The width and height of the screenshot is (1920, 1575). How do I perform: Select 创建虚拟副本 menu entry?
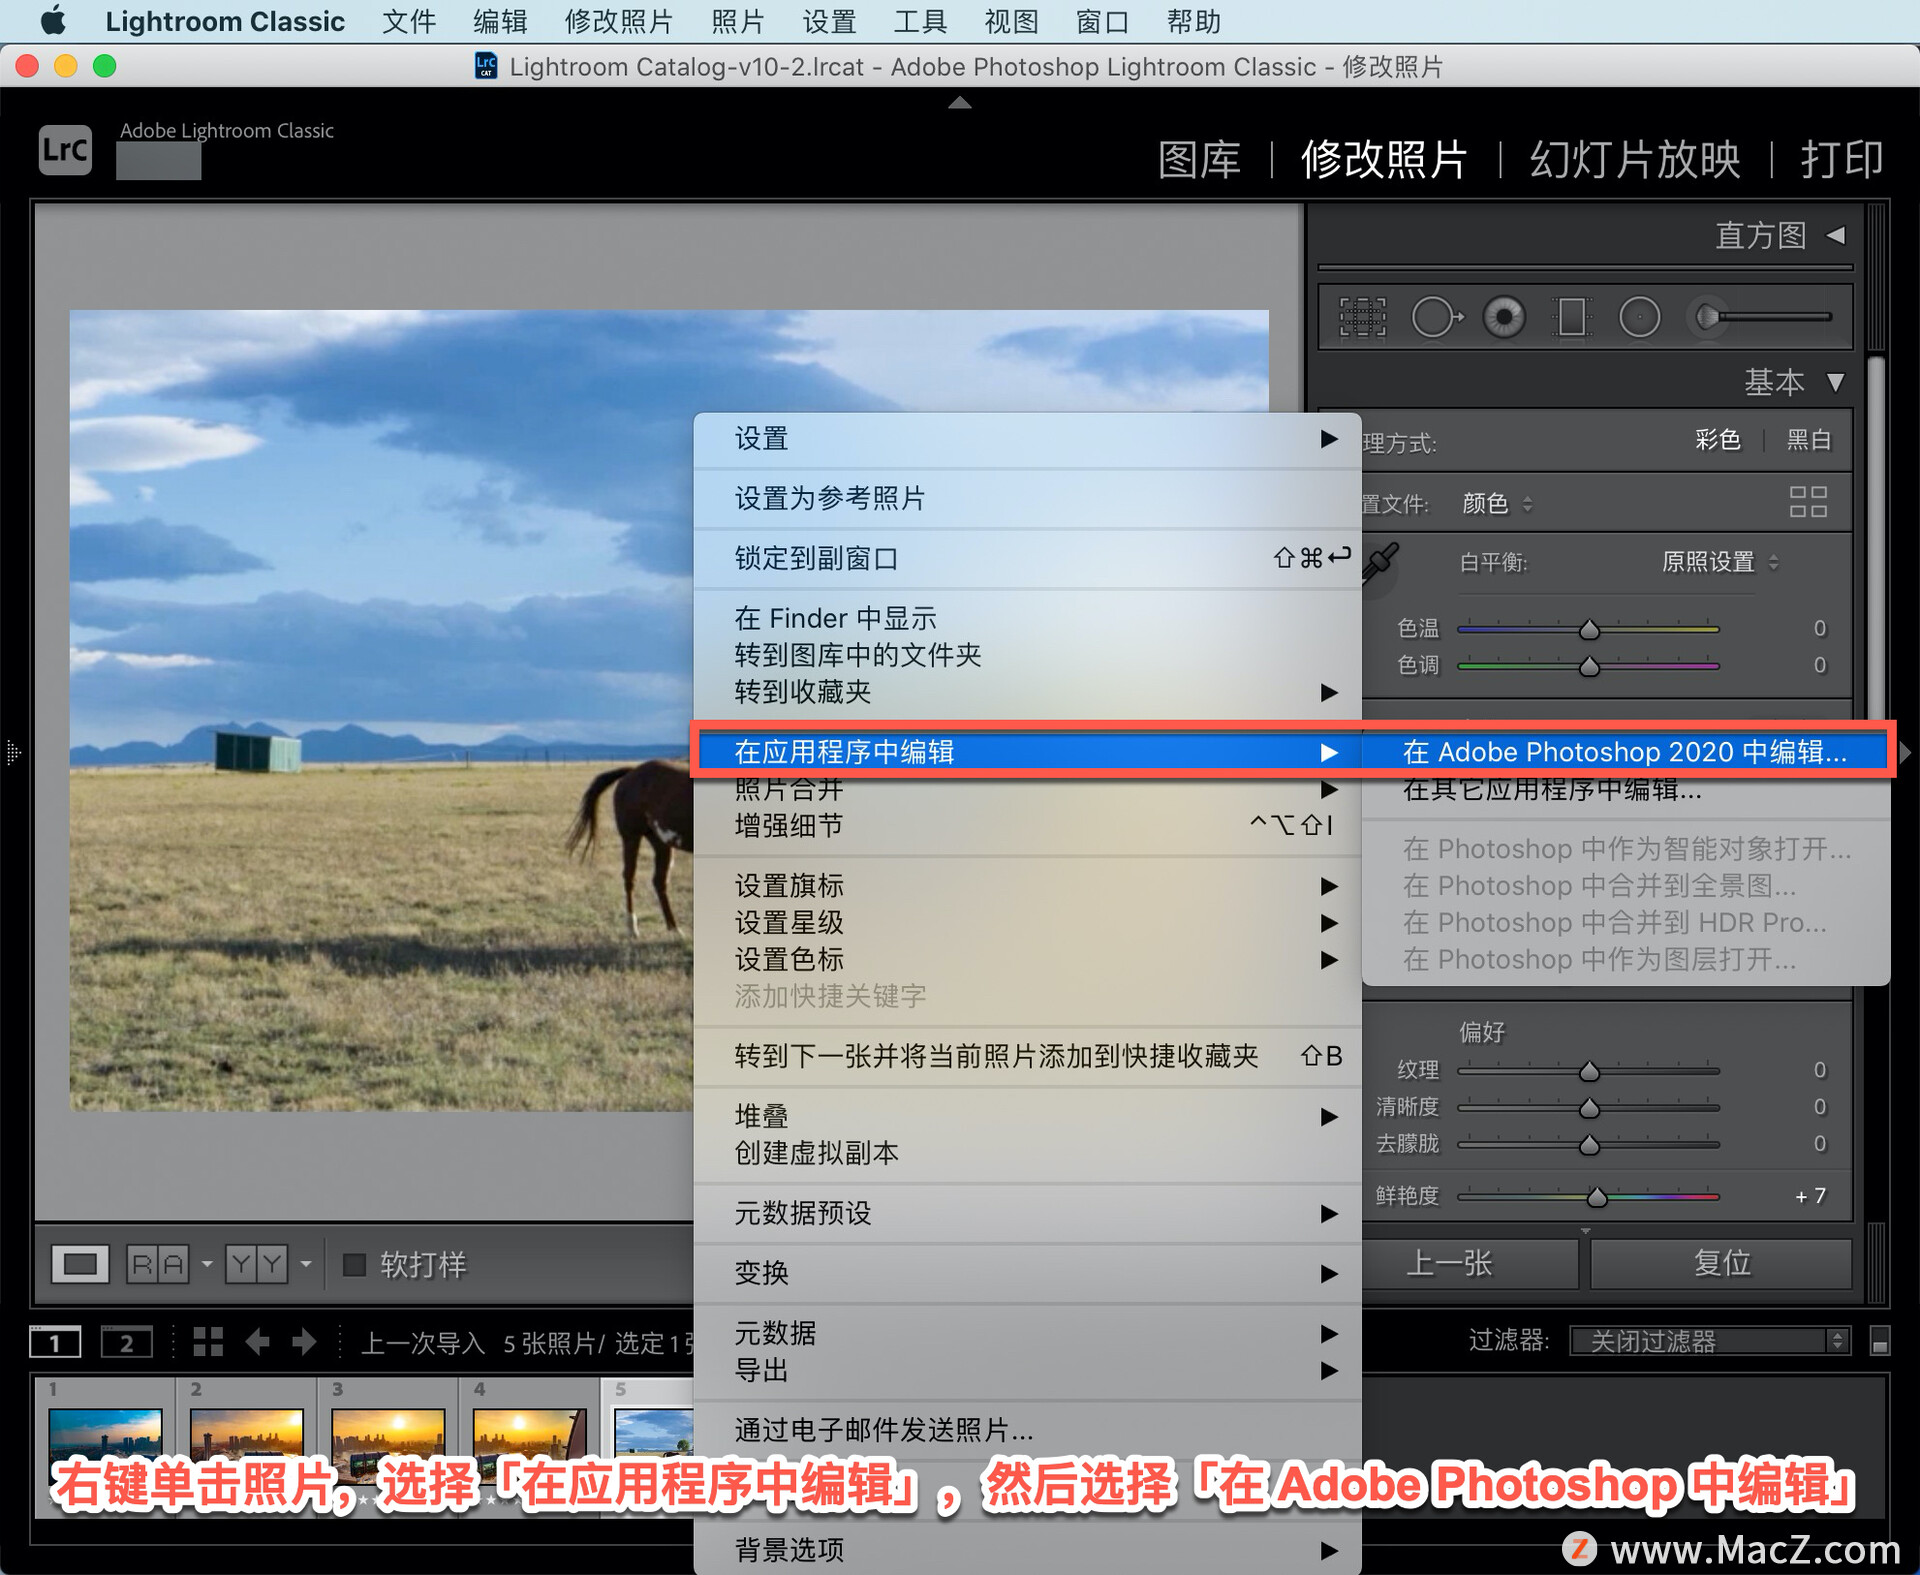(x=1027, y=1153)
